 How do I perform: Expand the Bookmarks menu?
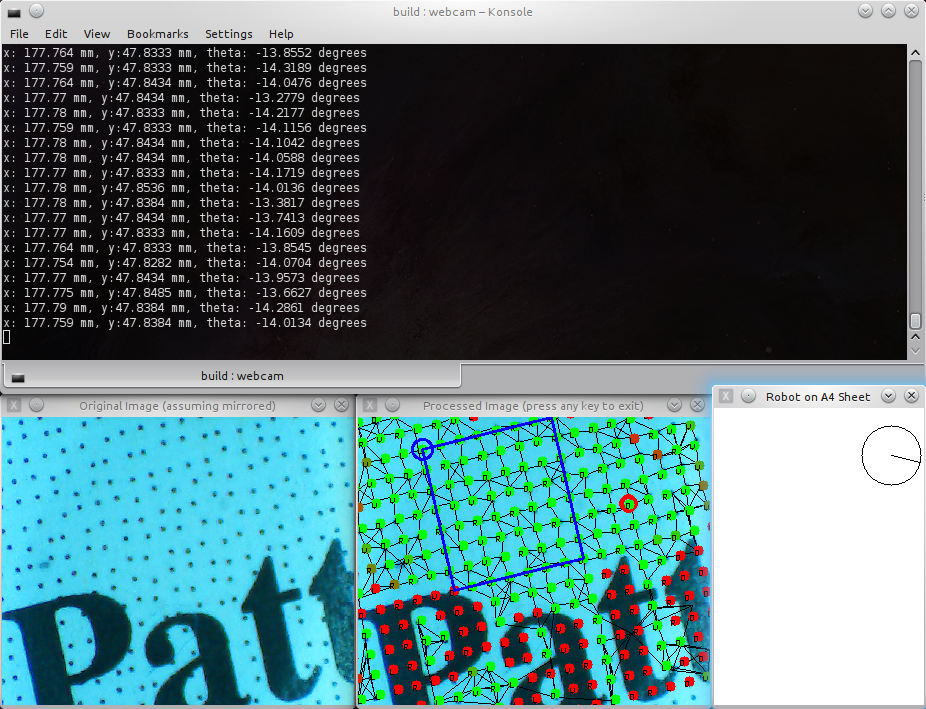157,34
